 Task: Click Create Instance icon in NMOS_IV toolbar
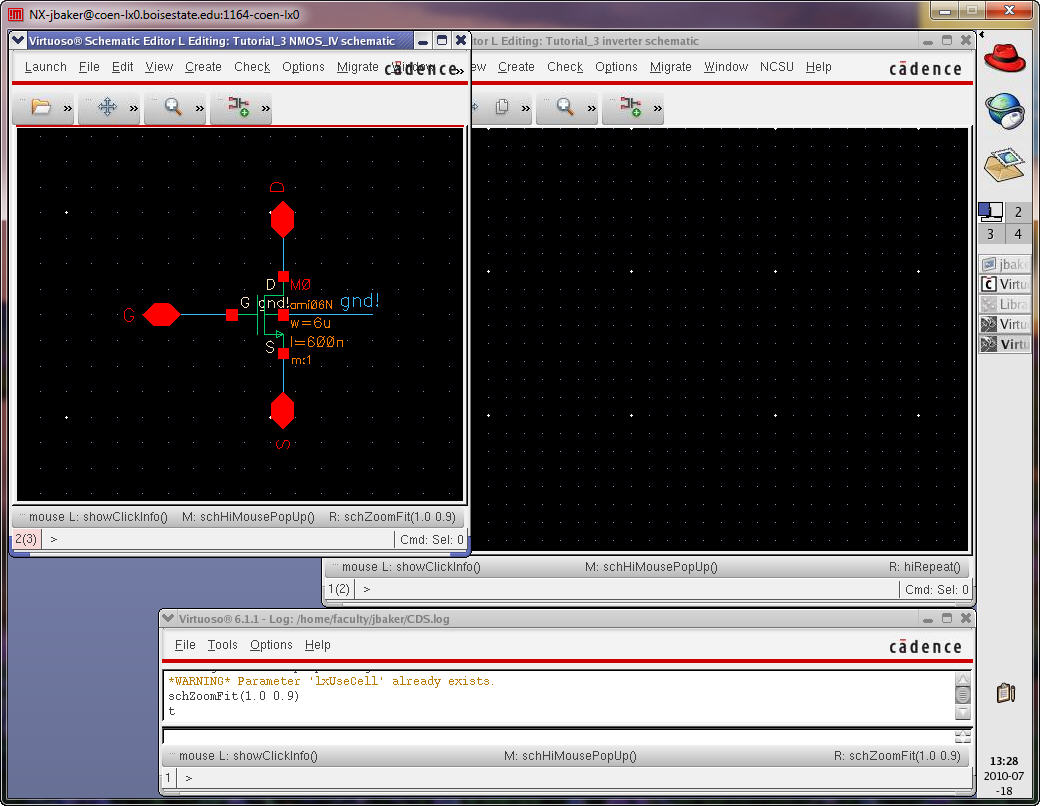point(239,107)
